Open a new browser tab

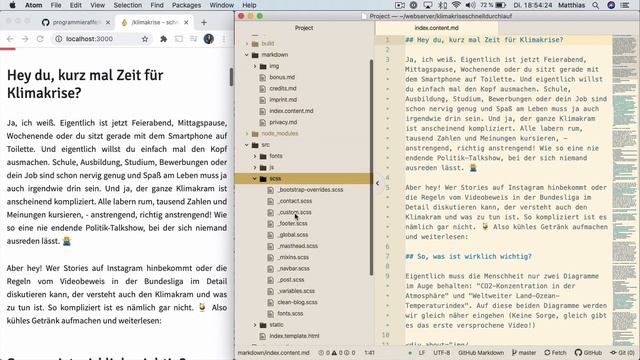204,22
